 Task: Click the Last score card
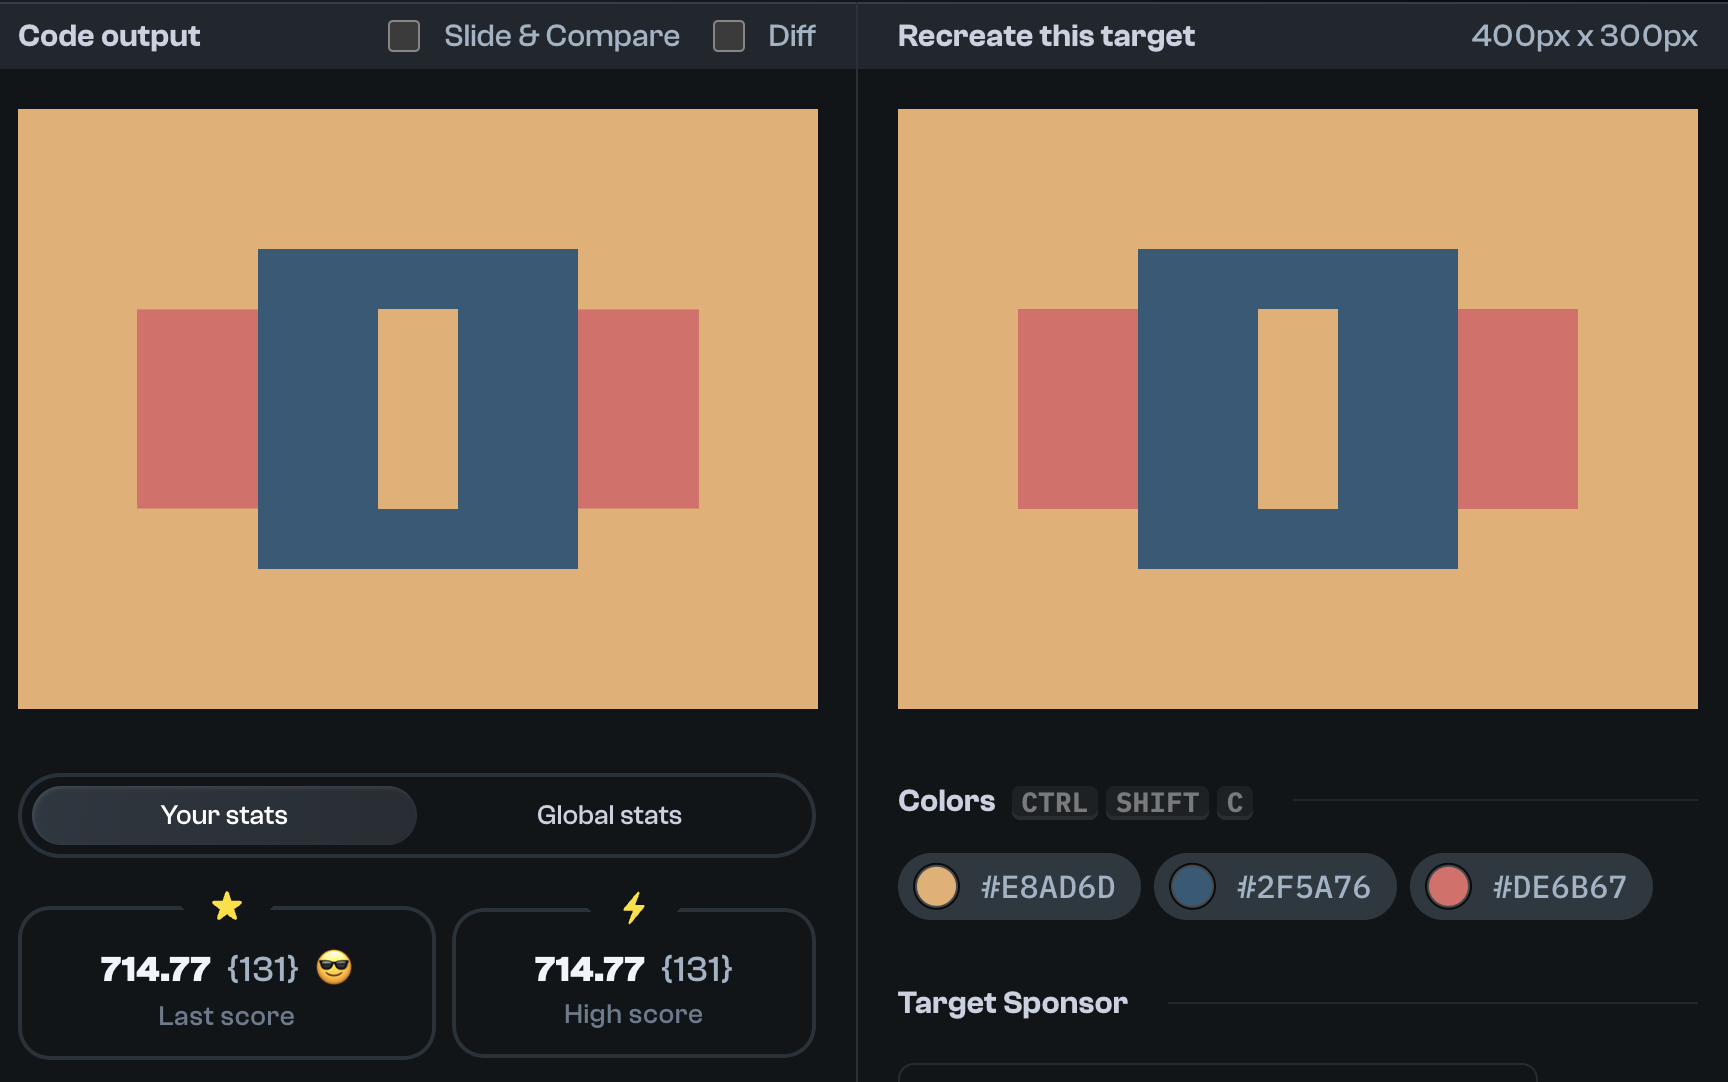click(227, 984)
